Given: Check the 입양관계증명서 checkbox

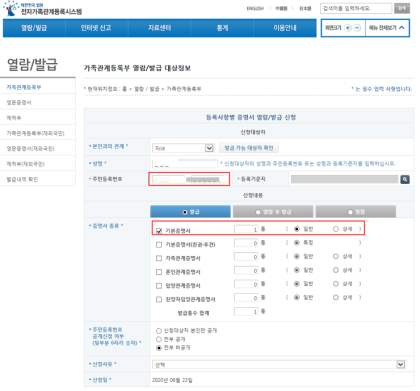Looking at the screenshot, I should [159, 286].
